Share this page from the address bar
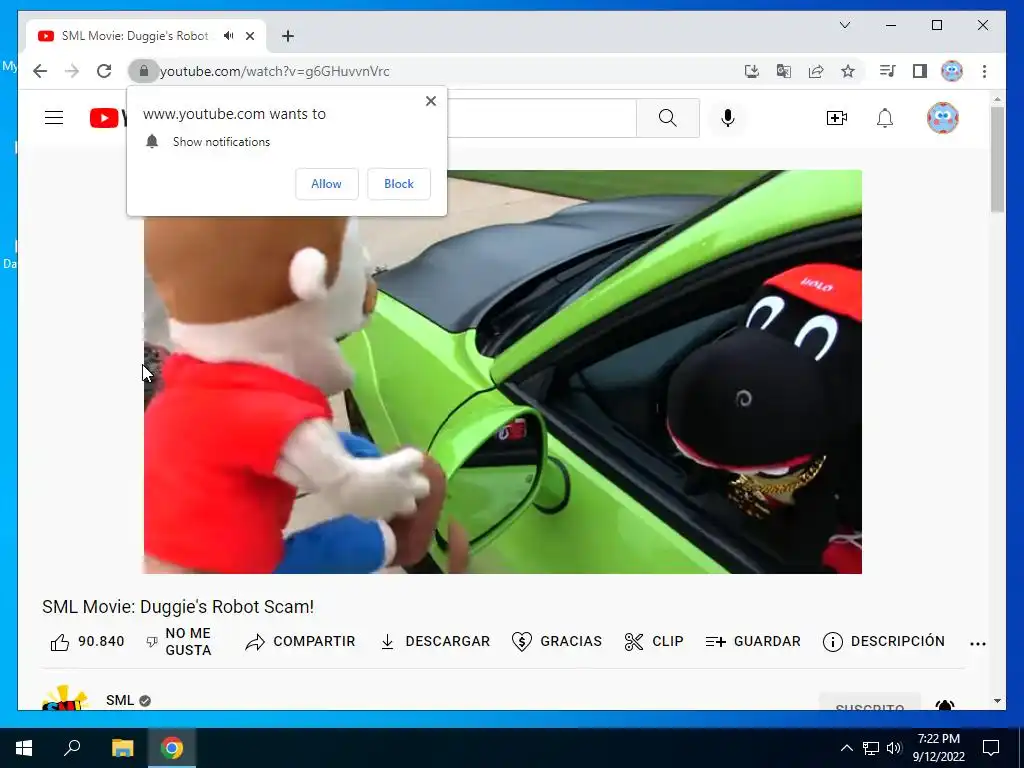The image size is (1024, 768). (816, 71)
